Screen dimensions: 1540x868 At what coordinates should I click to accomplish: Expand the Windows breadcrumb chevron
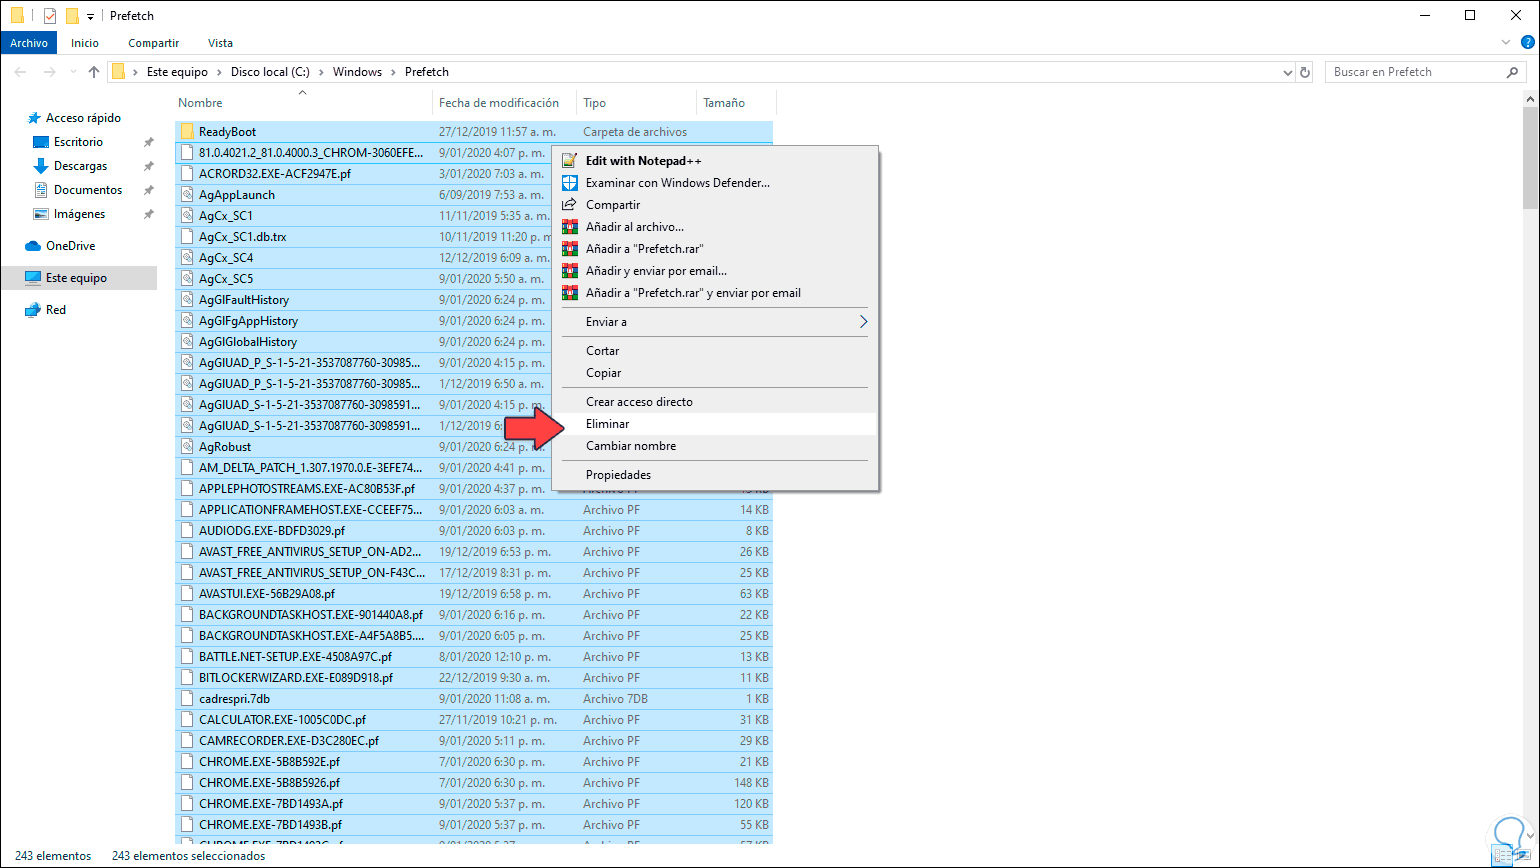393,72
